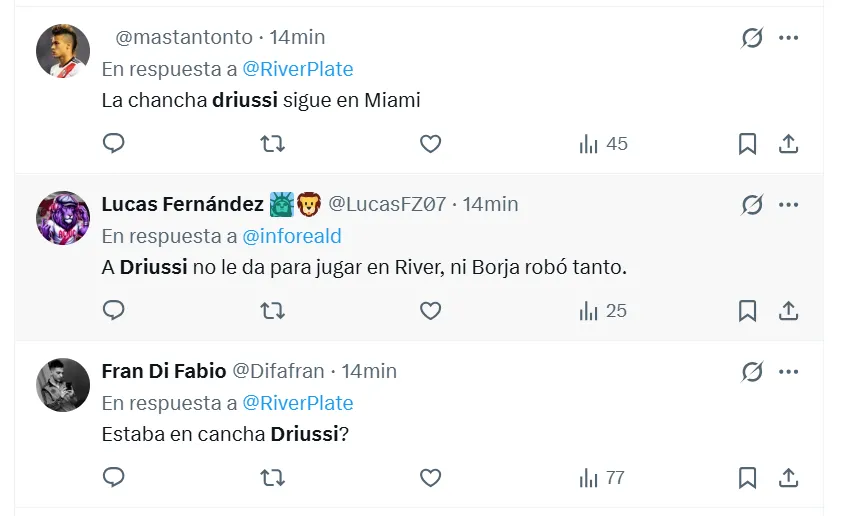852x516 pixels.
Task: Like Fran Di Fabio's tweet
Action: click(x=430, y=478)
